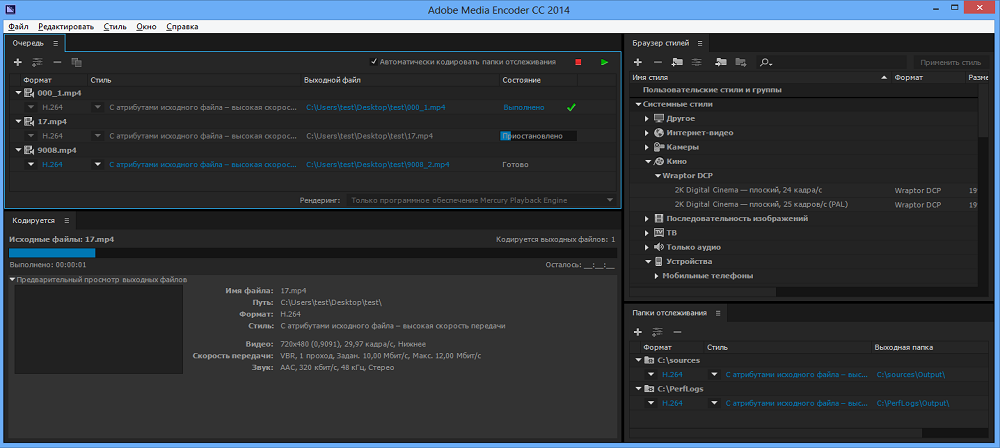1000x448 pixels.
Task: Expand the Последовательность изображений group
Action: [647, 219]
